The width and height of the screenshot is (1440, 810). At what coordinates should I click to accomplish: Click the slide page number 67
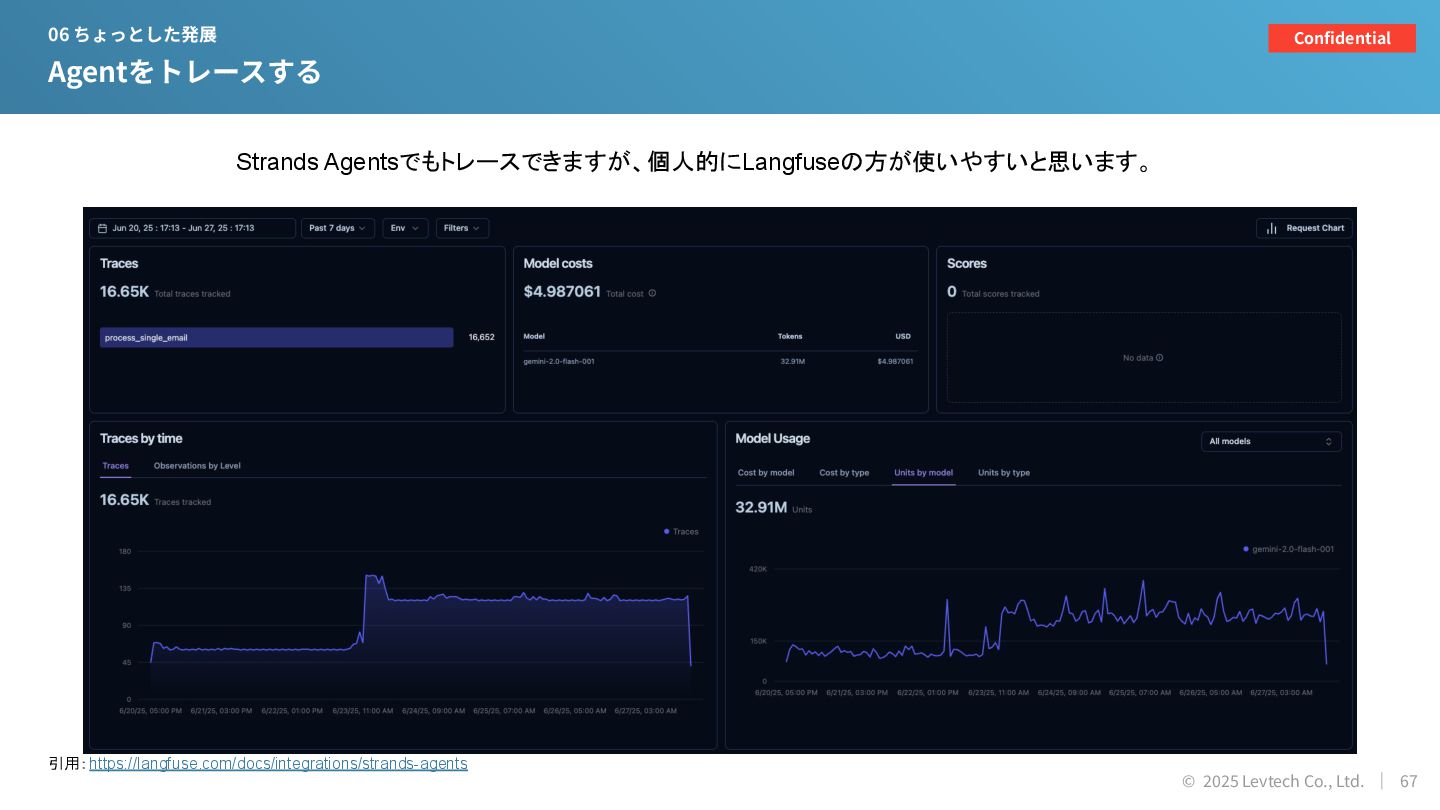[1408, 781]
